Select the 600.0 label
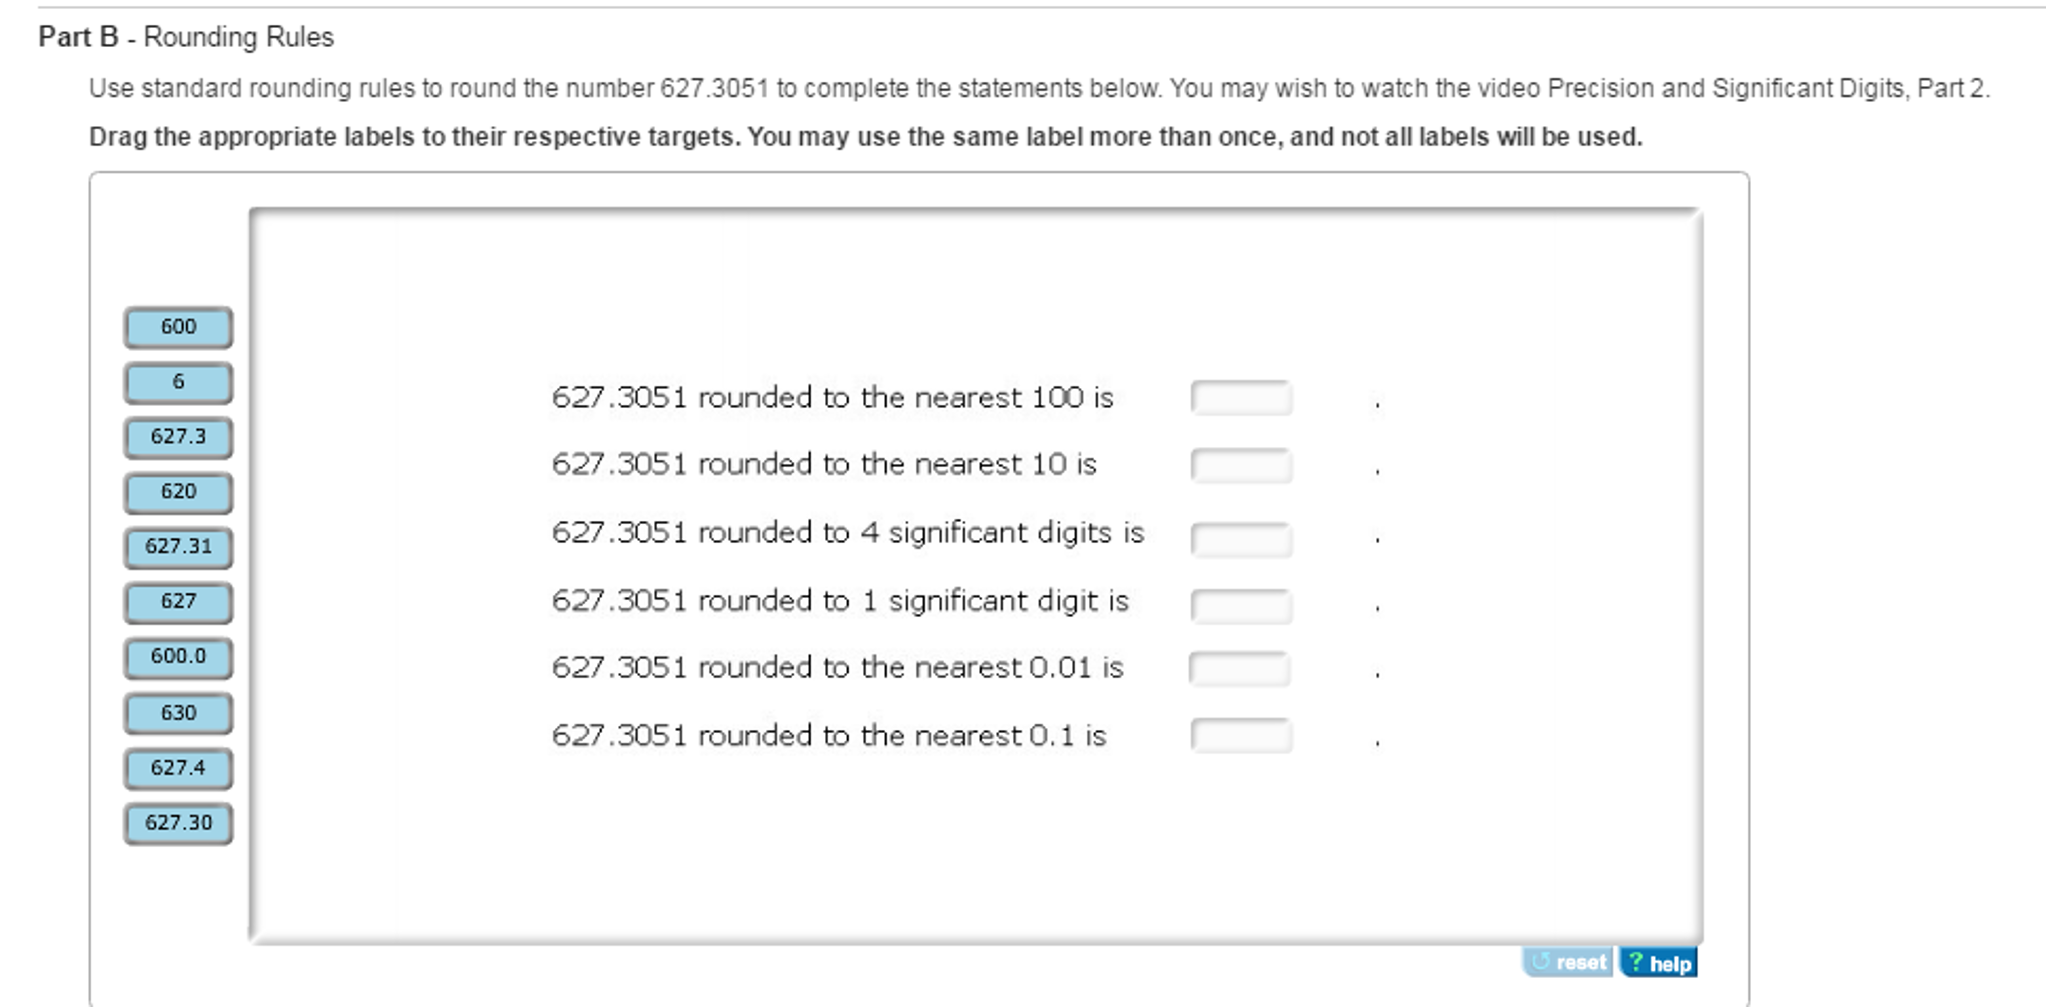 176,657
